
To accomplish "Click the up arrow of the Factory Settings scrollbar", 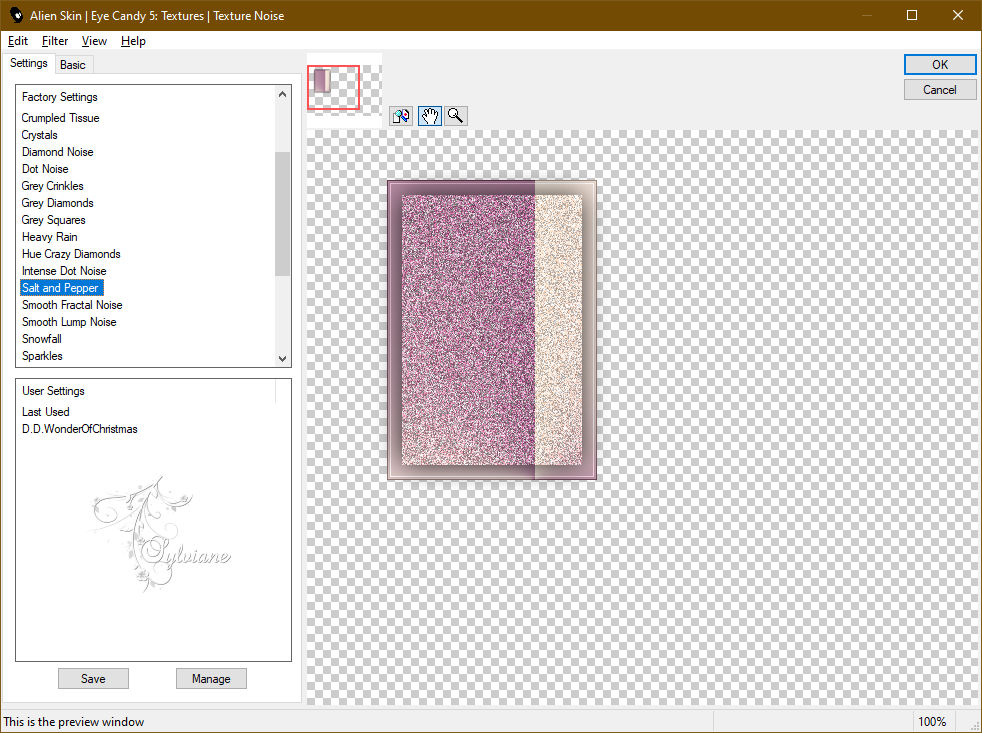I will pyautogui.click(x=282, y=94).
